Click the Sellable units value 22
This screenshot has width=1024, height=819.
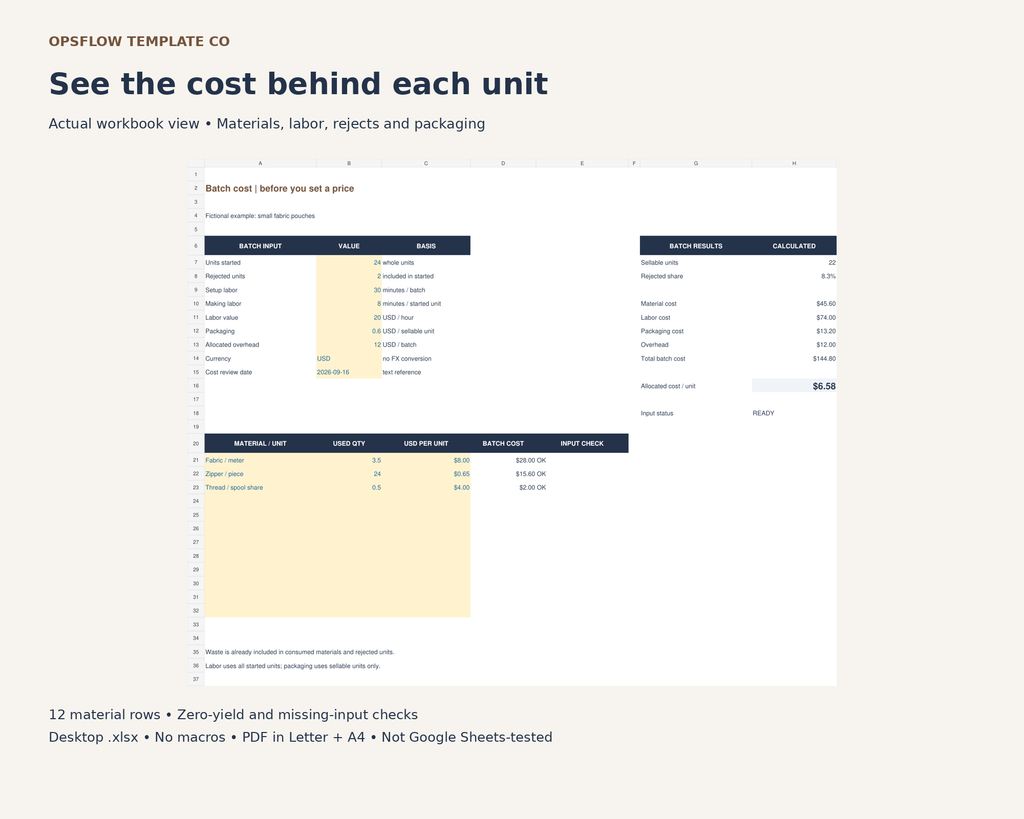click(794, 263)
